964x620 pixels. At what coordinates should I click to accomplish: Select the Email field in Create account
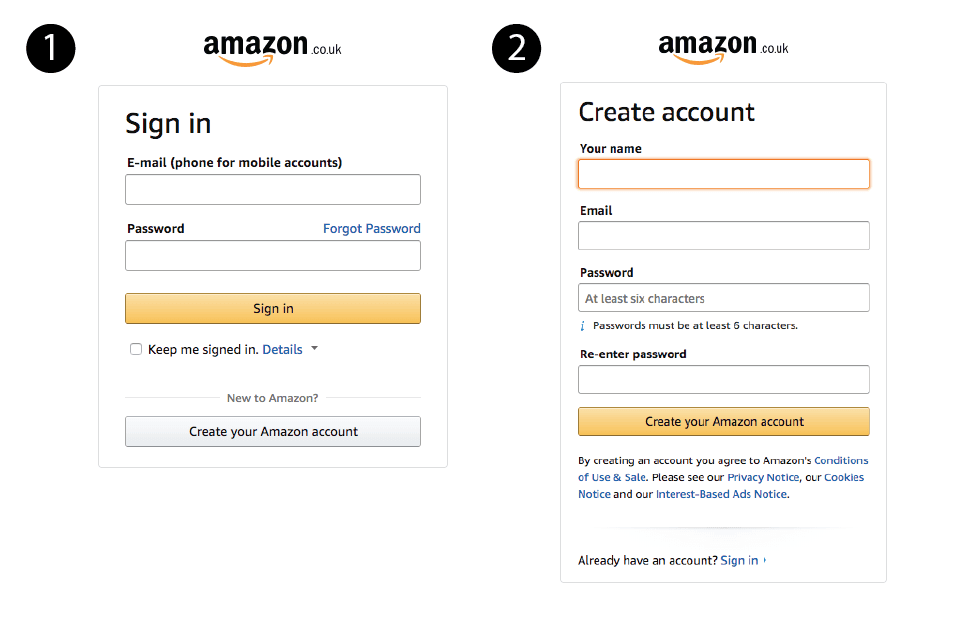click(724, 235)
